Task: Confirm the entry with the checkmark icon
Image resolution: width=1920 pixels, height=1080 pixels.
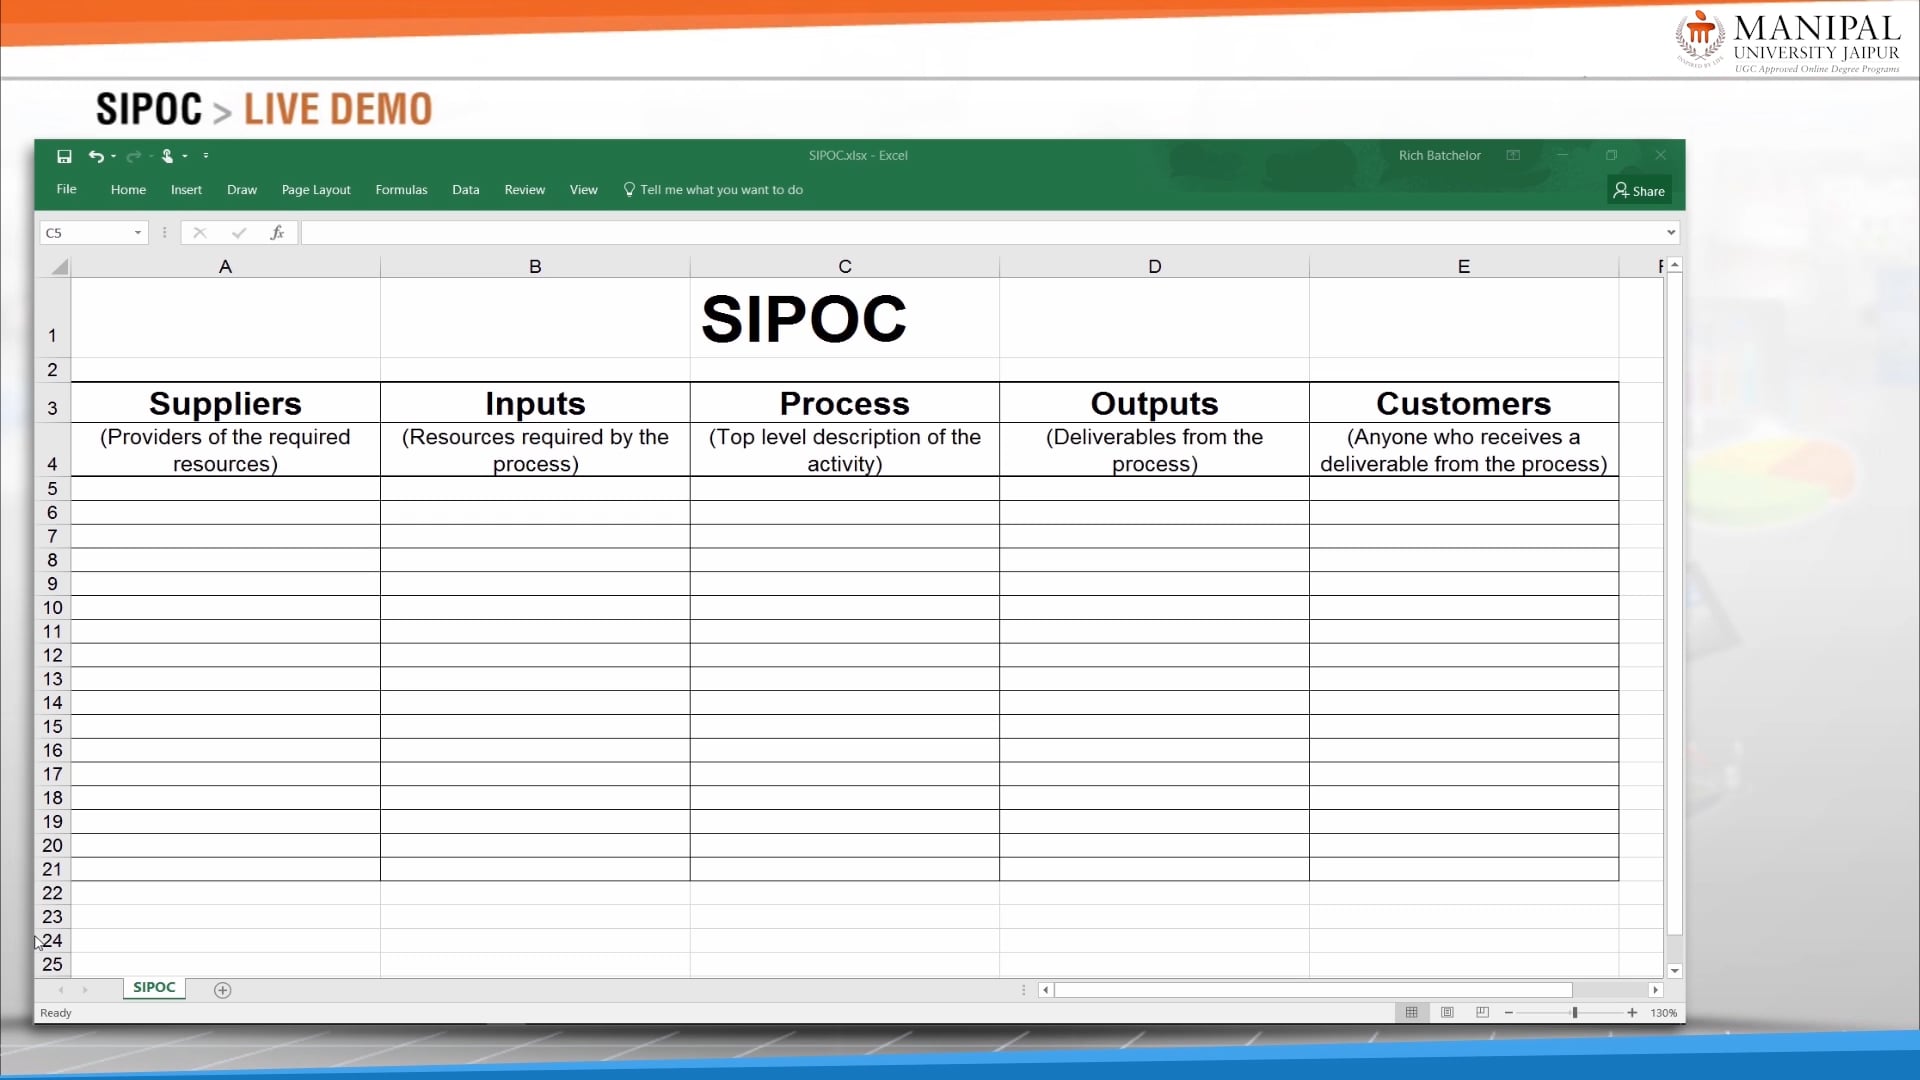Action: [238, 232]
